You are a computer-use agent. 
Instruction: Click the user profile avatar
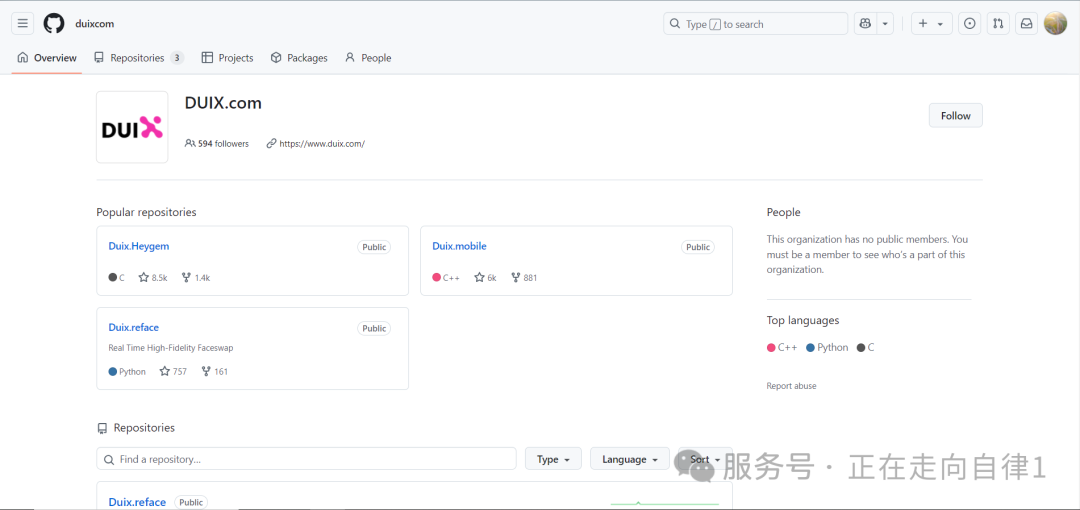pyautogui.click(x=1055, y=24)
